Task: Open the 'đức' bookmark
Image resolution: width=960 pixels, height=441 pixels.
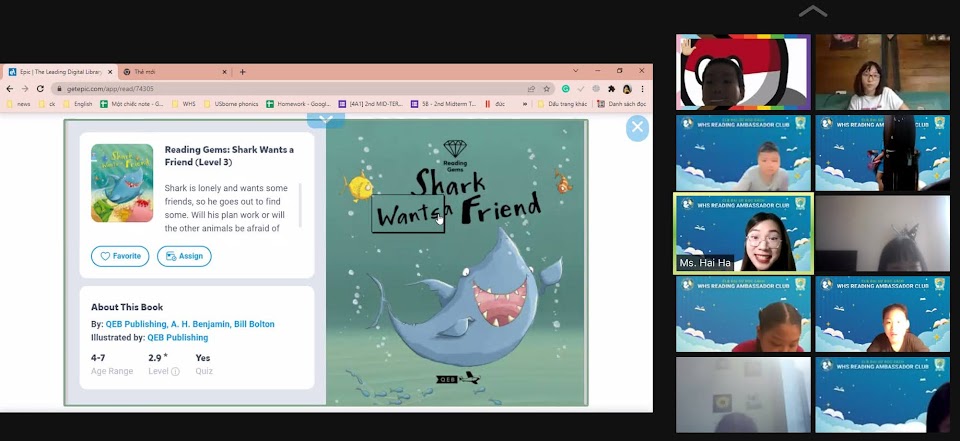Action: pos(495,104)
